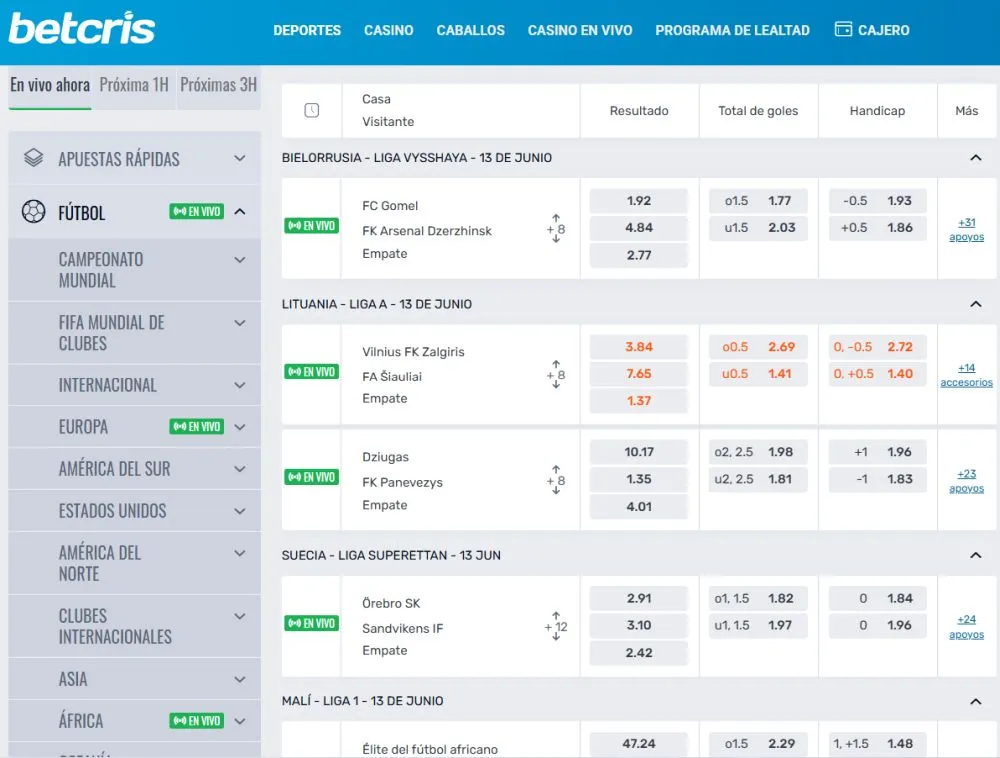
Task: Open +14 accesorios link for Zalgiris match
Action: pos(966,375)
